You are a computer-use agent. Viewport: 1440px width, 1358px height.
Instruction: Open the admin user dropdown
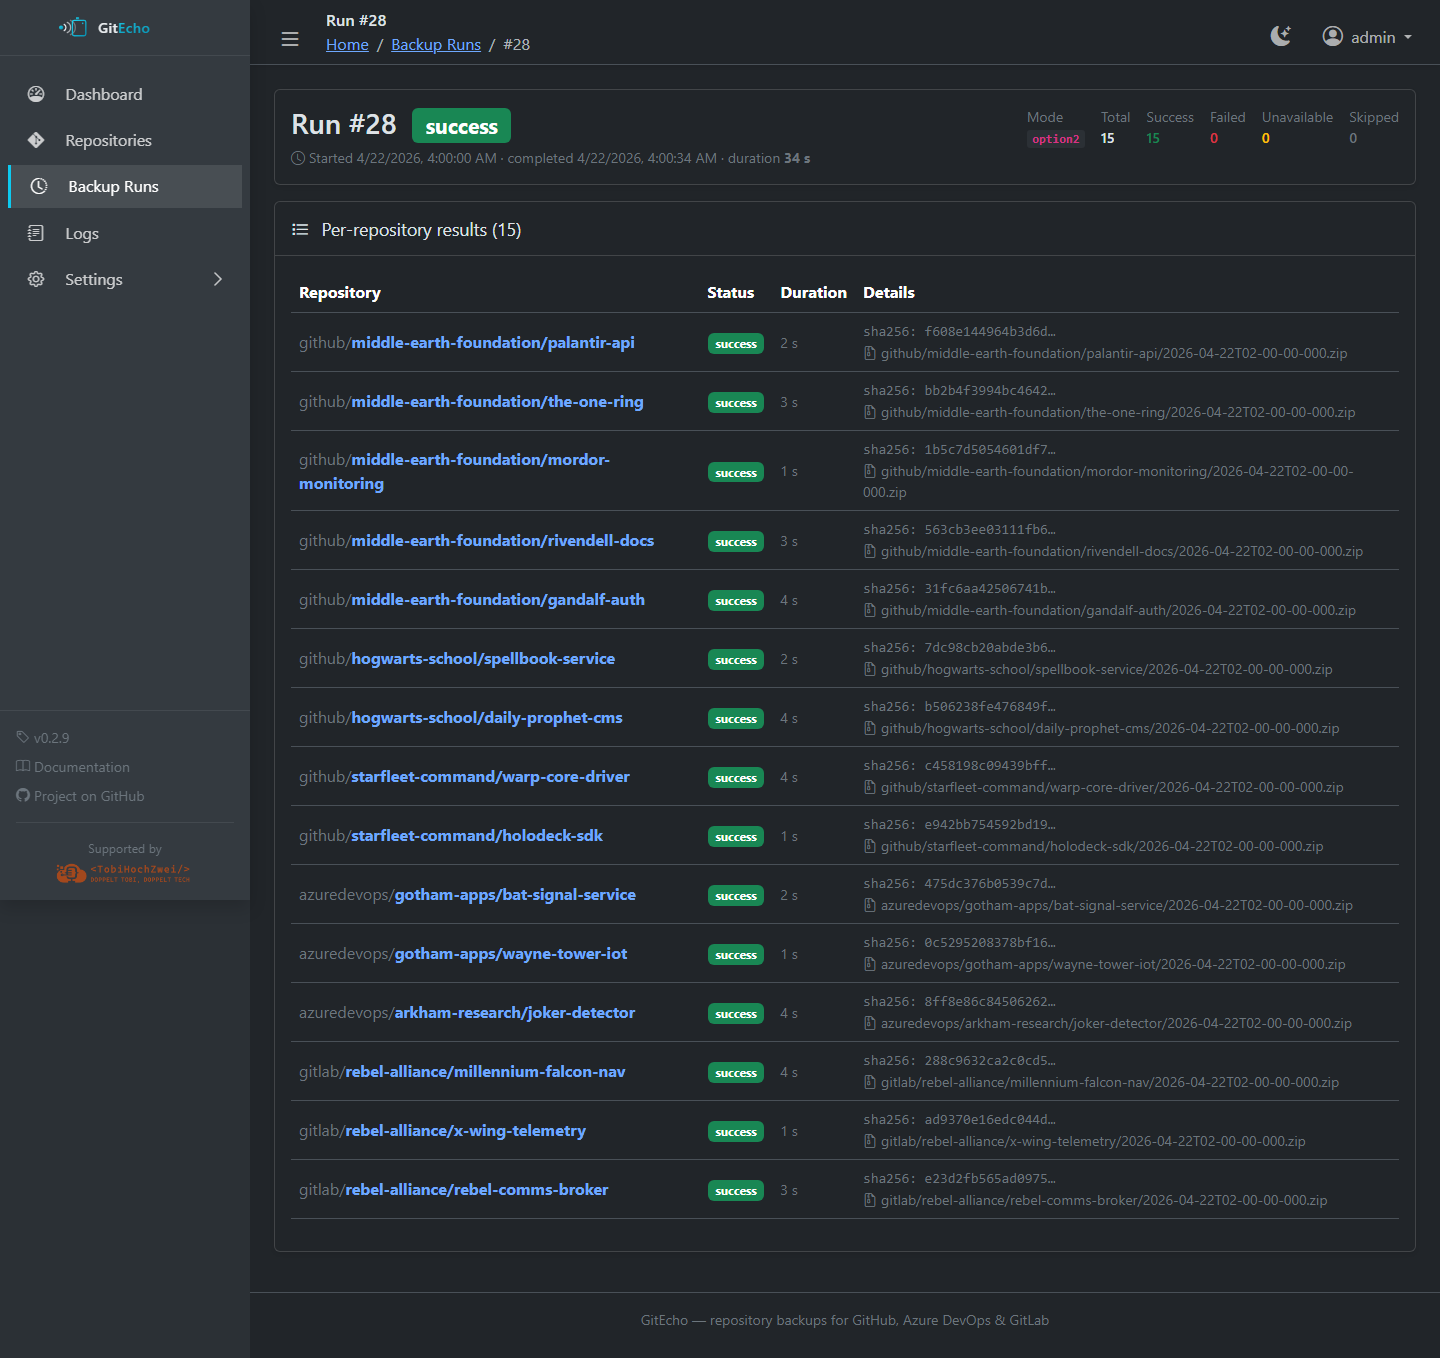pos(1366,37)
